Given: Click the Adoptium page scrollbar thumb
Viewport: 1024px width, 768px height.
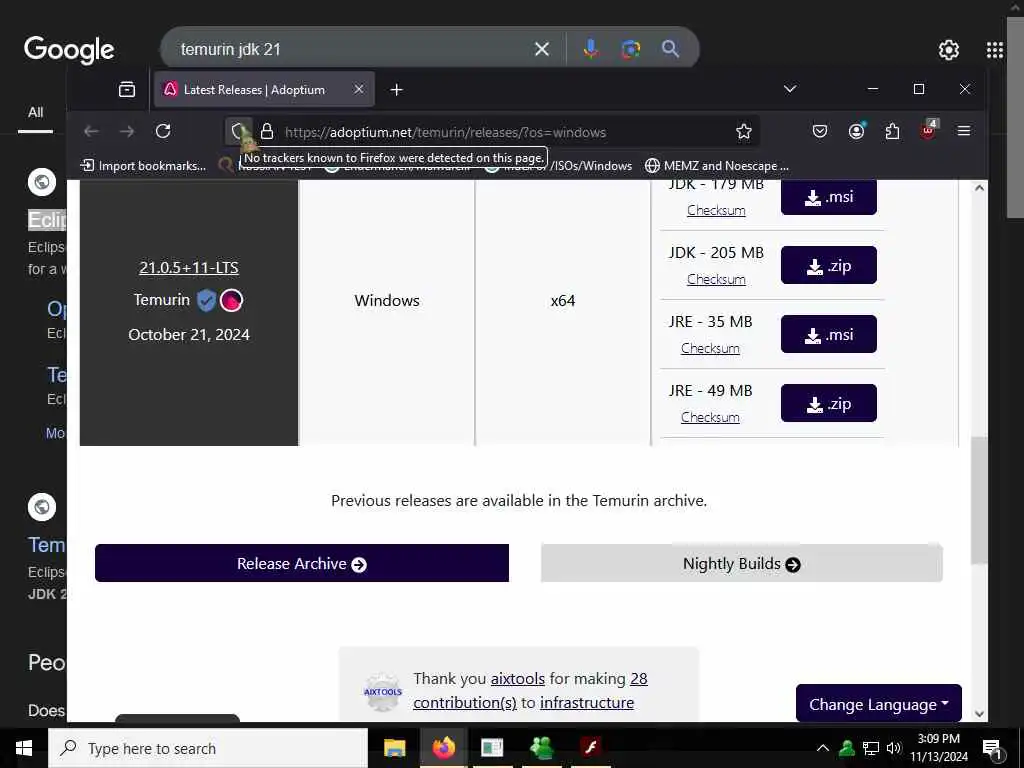Looking at the screenshot, I should point(978,500).
